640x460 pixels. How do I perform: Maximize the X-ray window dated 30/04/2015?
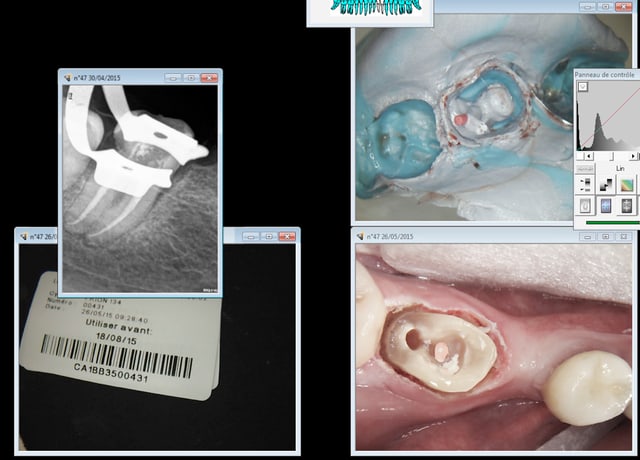pos(190,77)
